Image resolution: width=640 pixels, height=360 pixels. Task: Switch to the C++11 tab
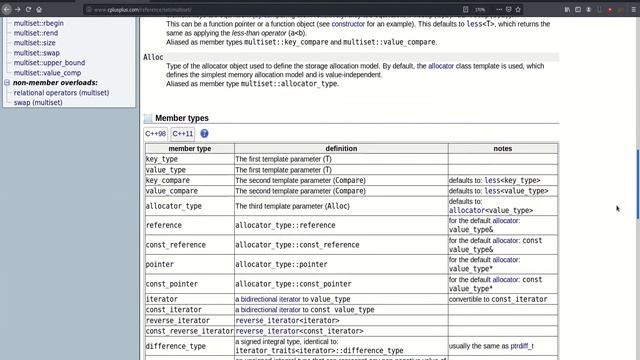coord(182,133)
